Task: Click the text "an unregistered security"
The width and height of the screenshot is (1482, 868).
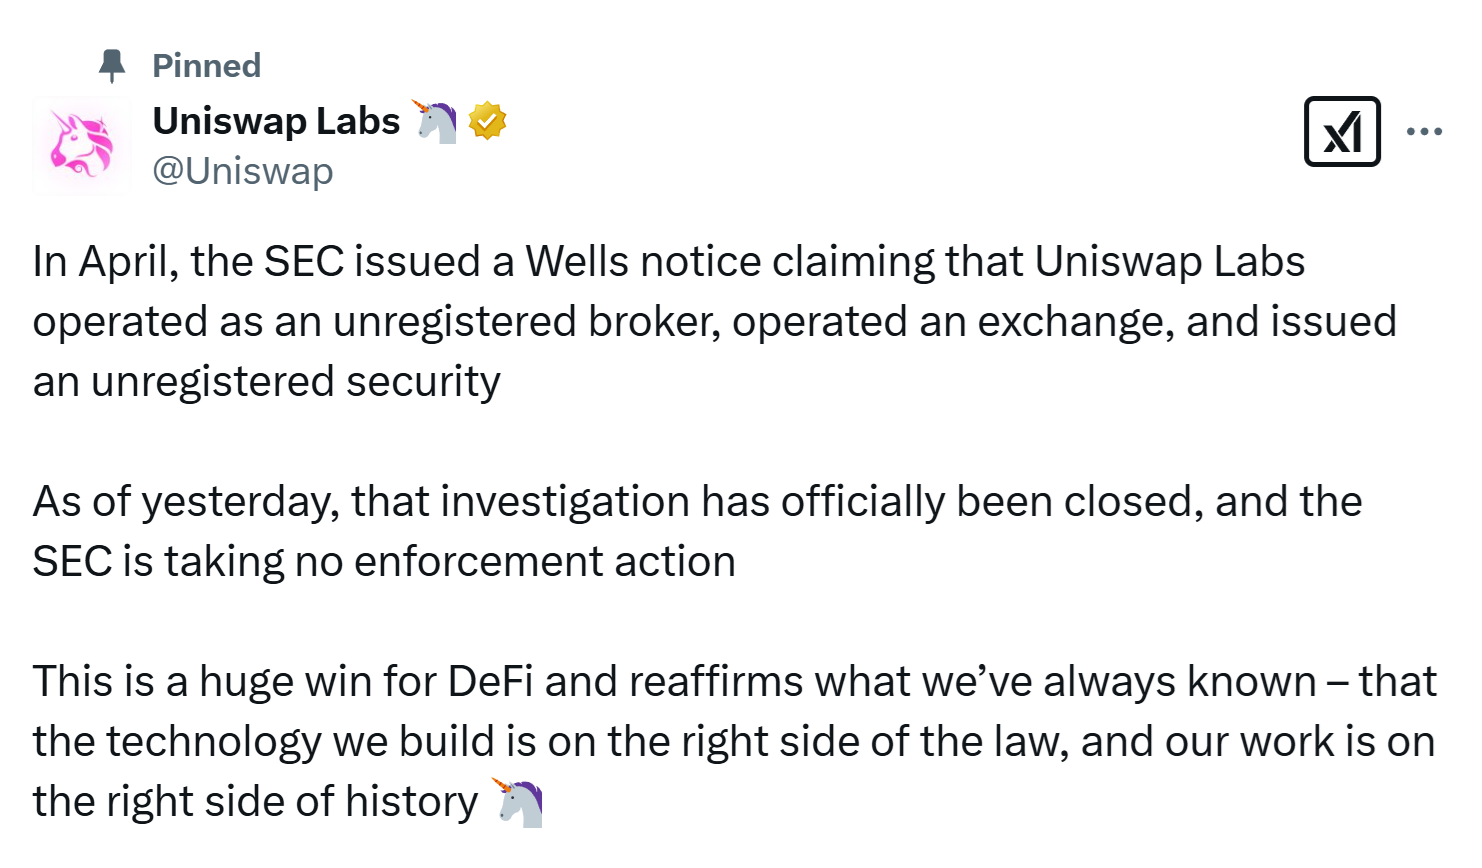Action: (267, 382)
